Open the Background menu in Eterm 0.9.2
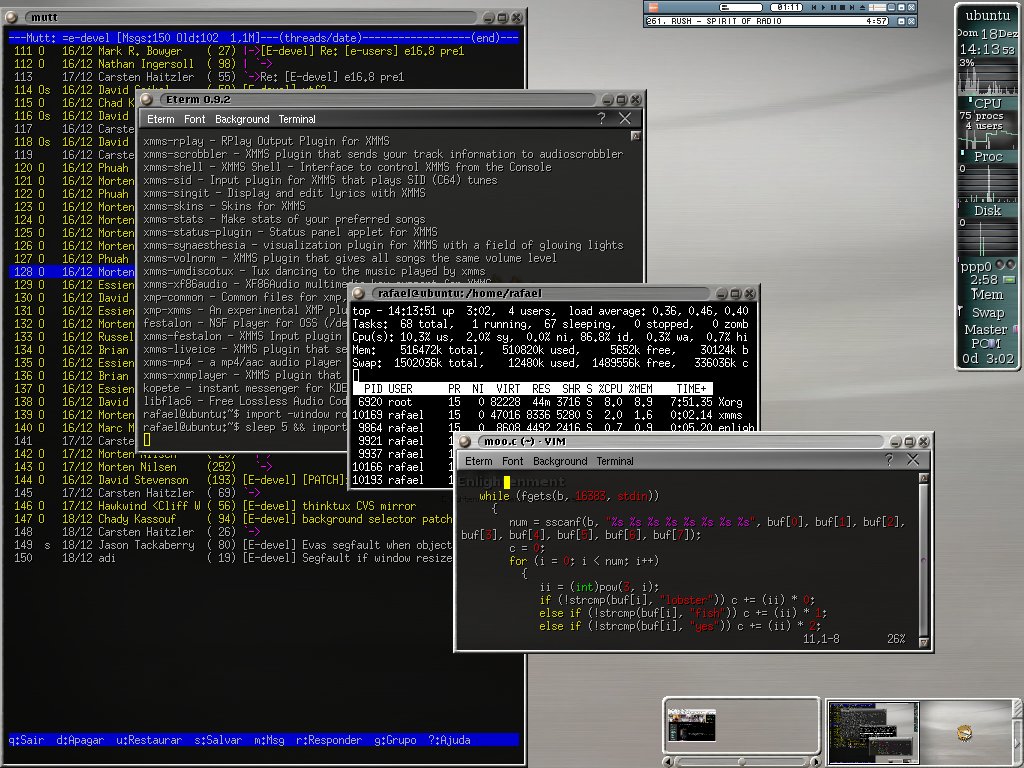 coord(242,119)
